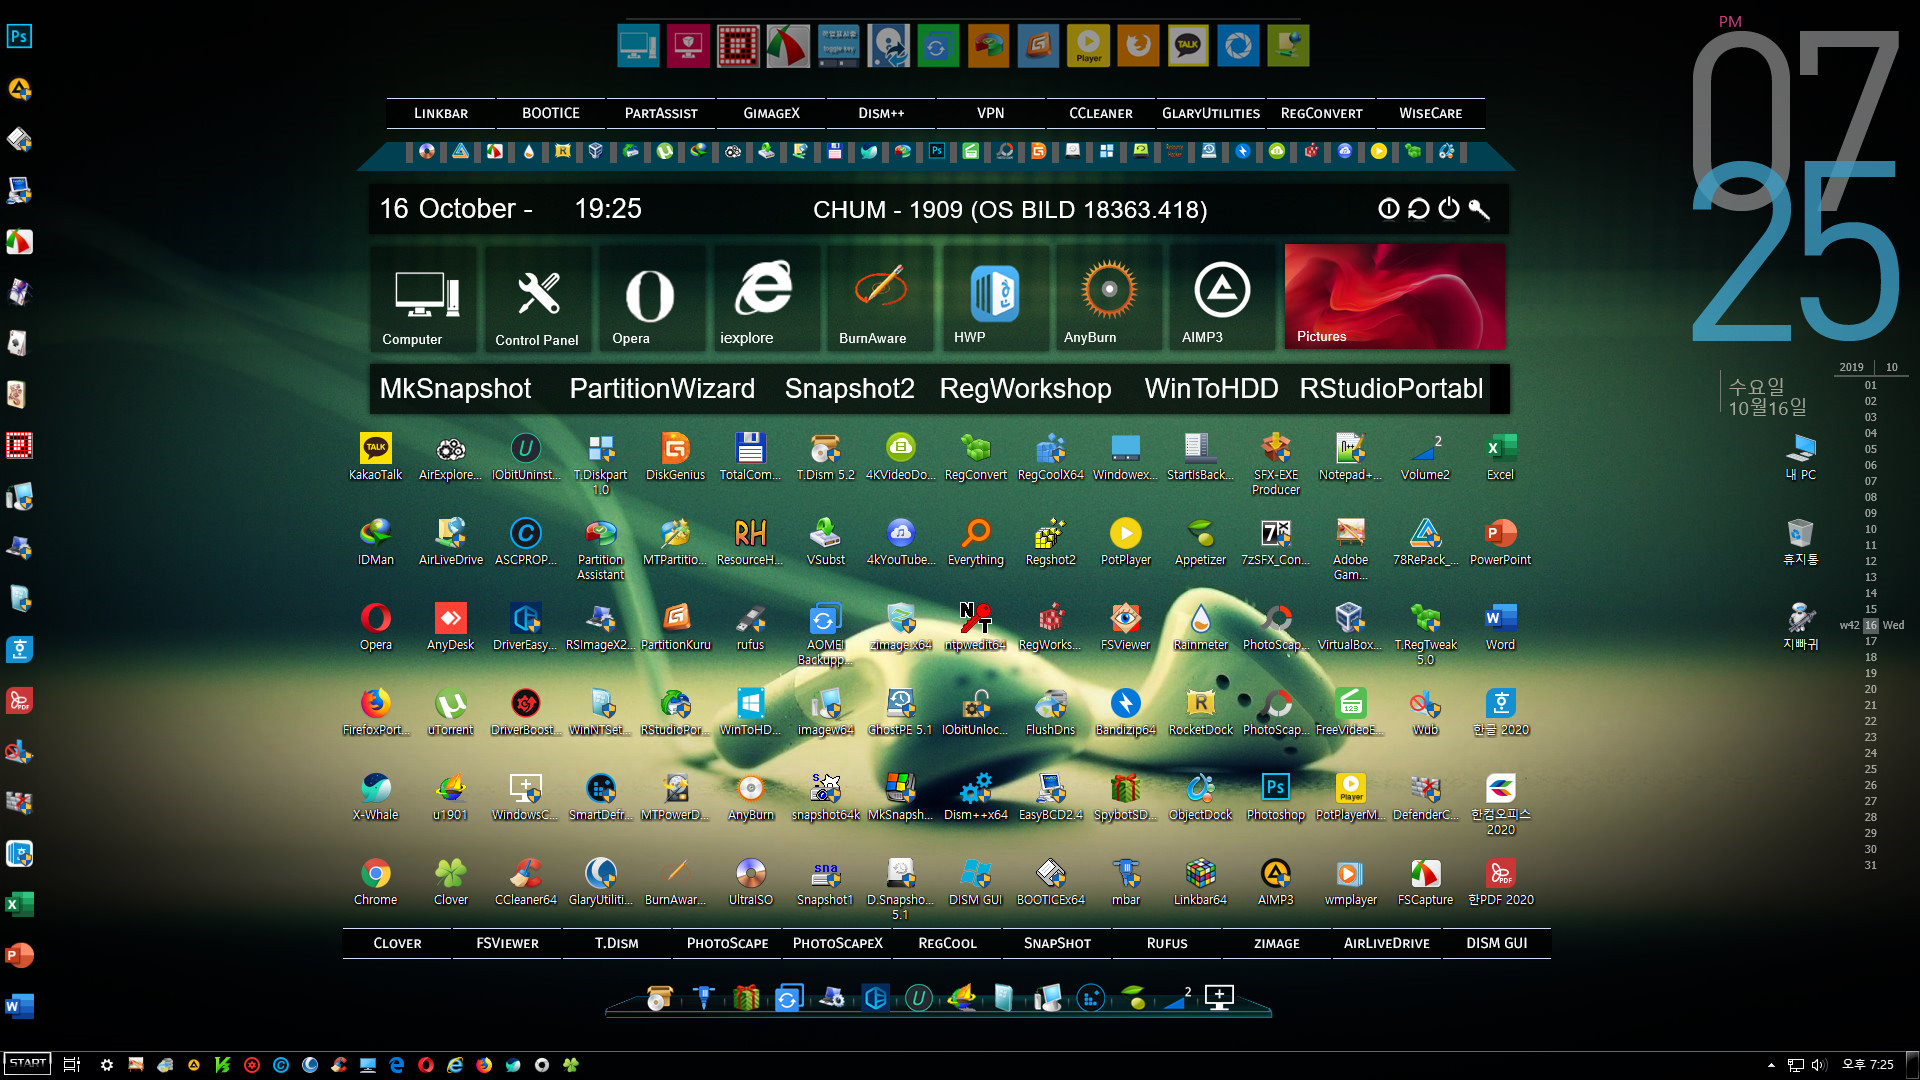1920x1080 pixels.
Task: Open RocketDock desktop icon
Action: (1200, 712)
